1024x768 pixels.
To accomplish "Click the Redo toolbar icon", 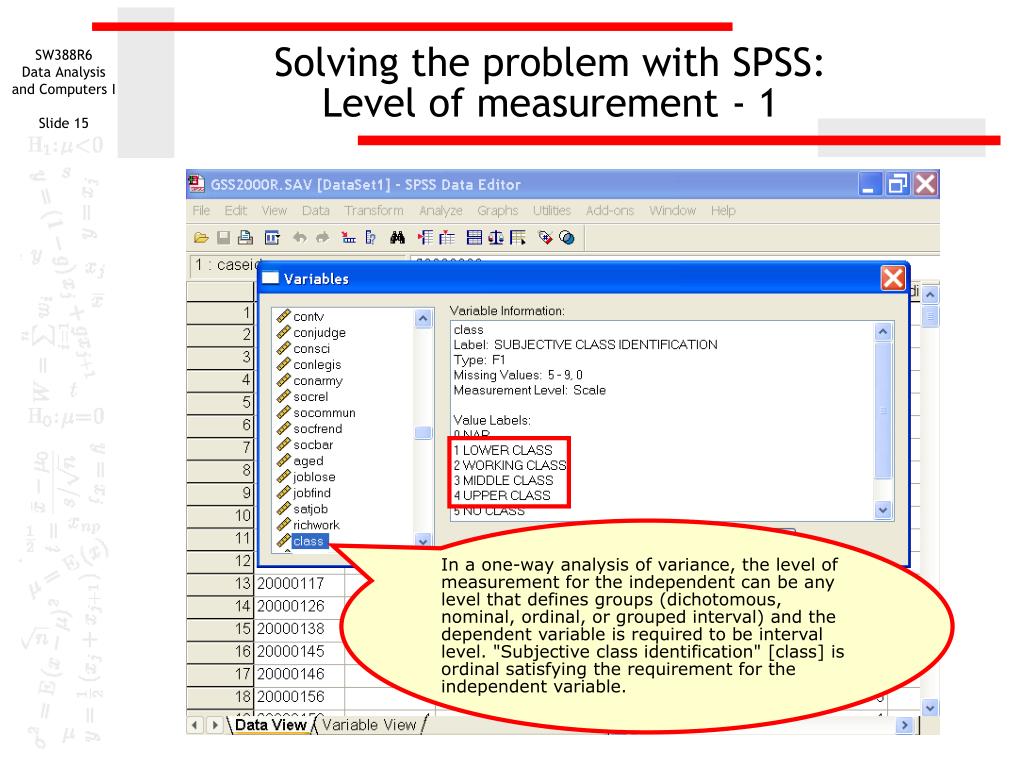I will tap(322, 238).
